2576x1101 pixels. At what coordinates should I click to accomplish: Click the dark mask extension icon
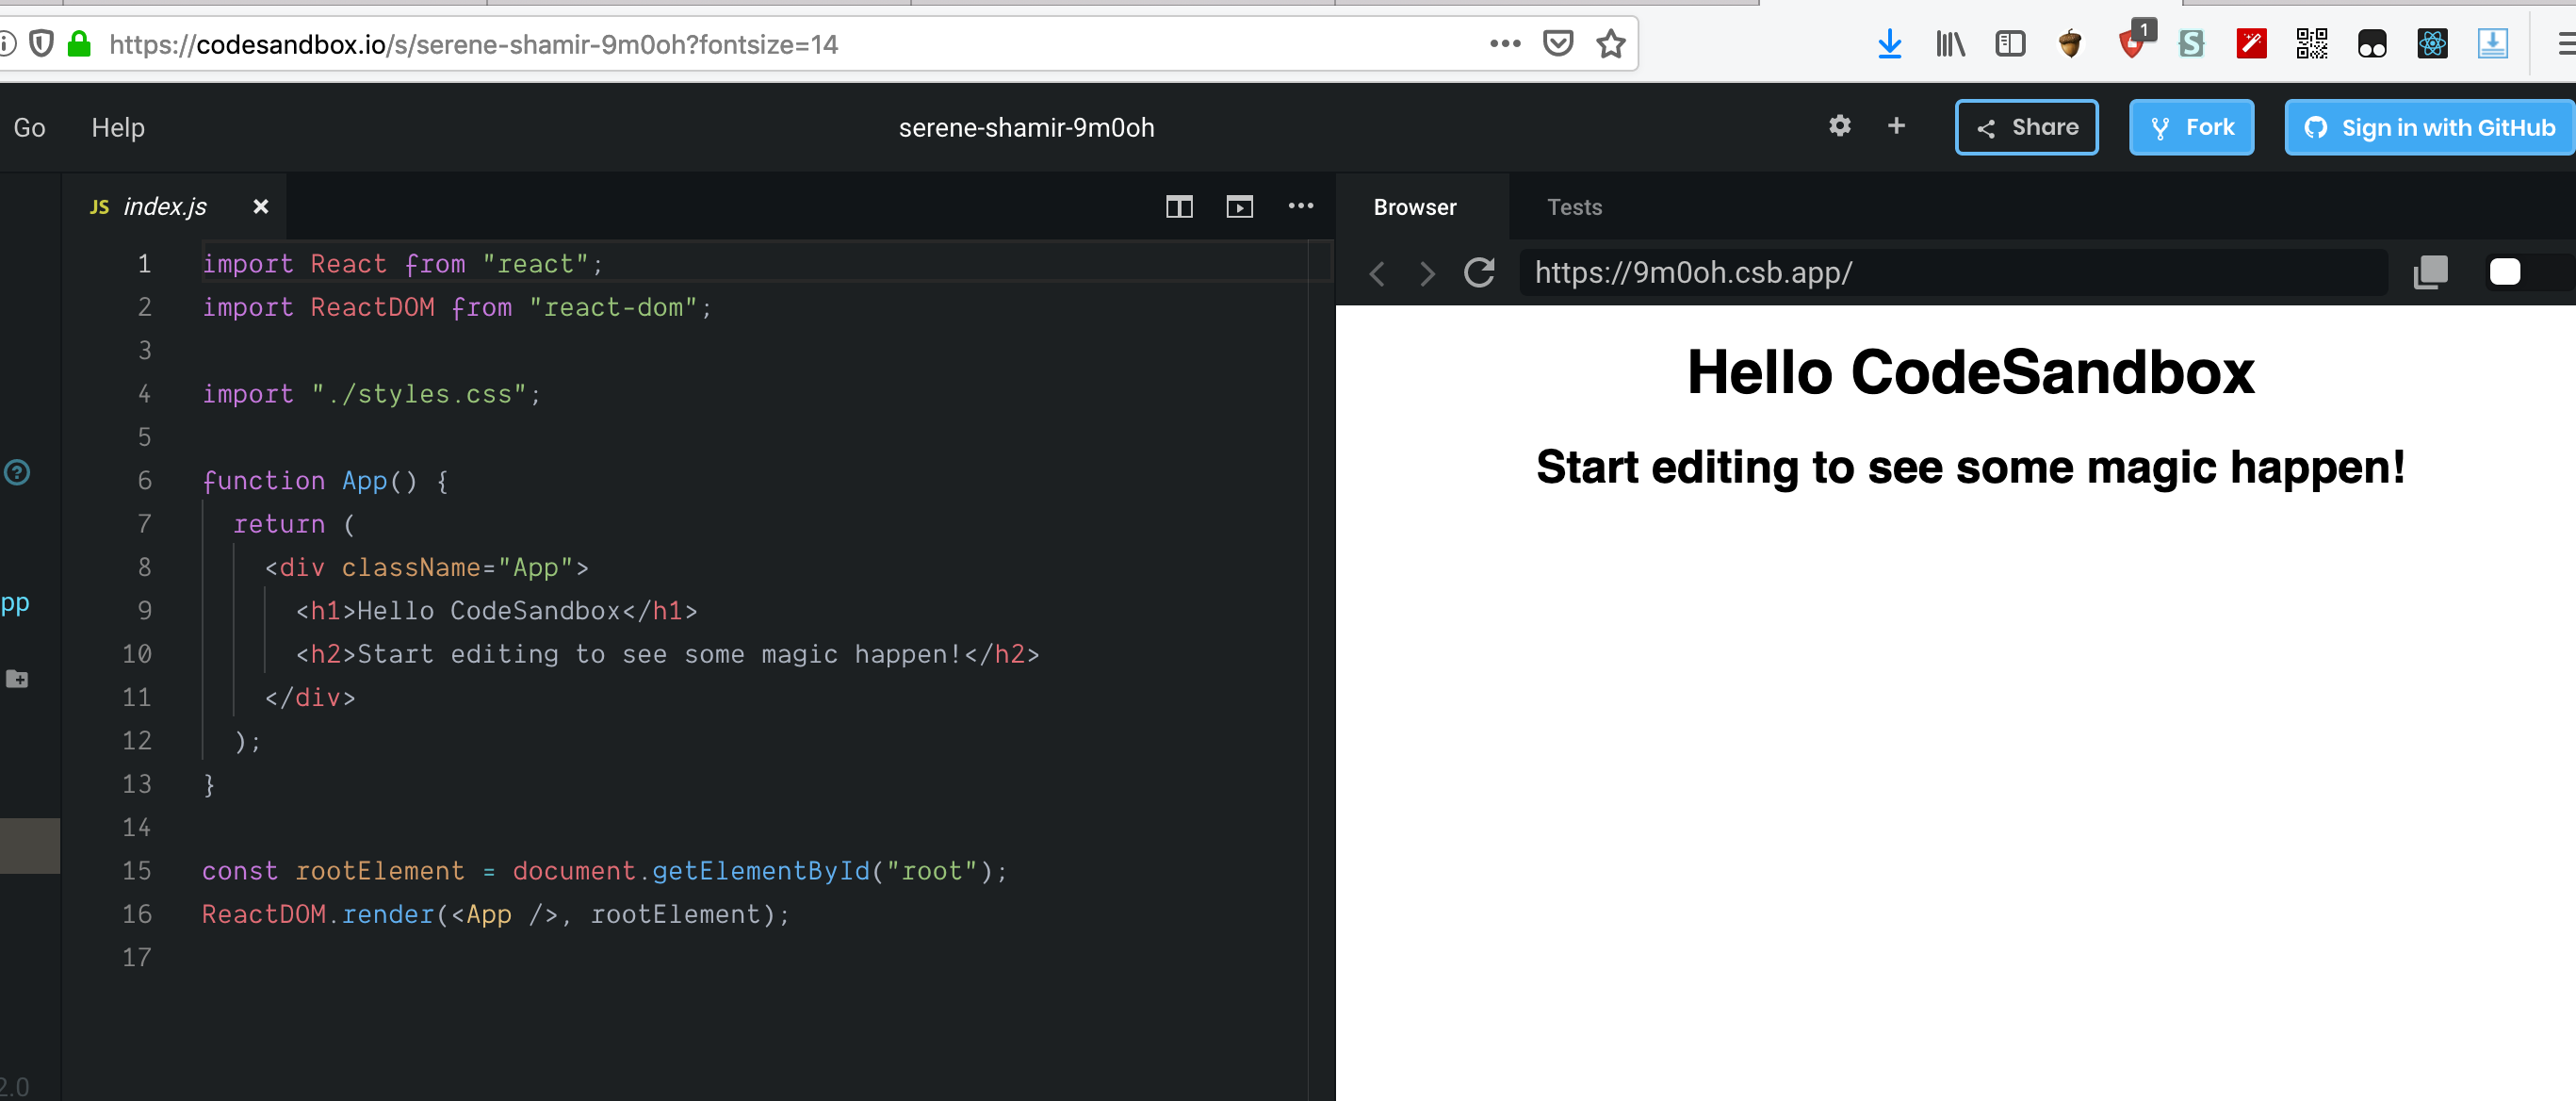2372,44
